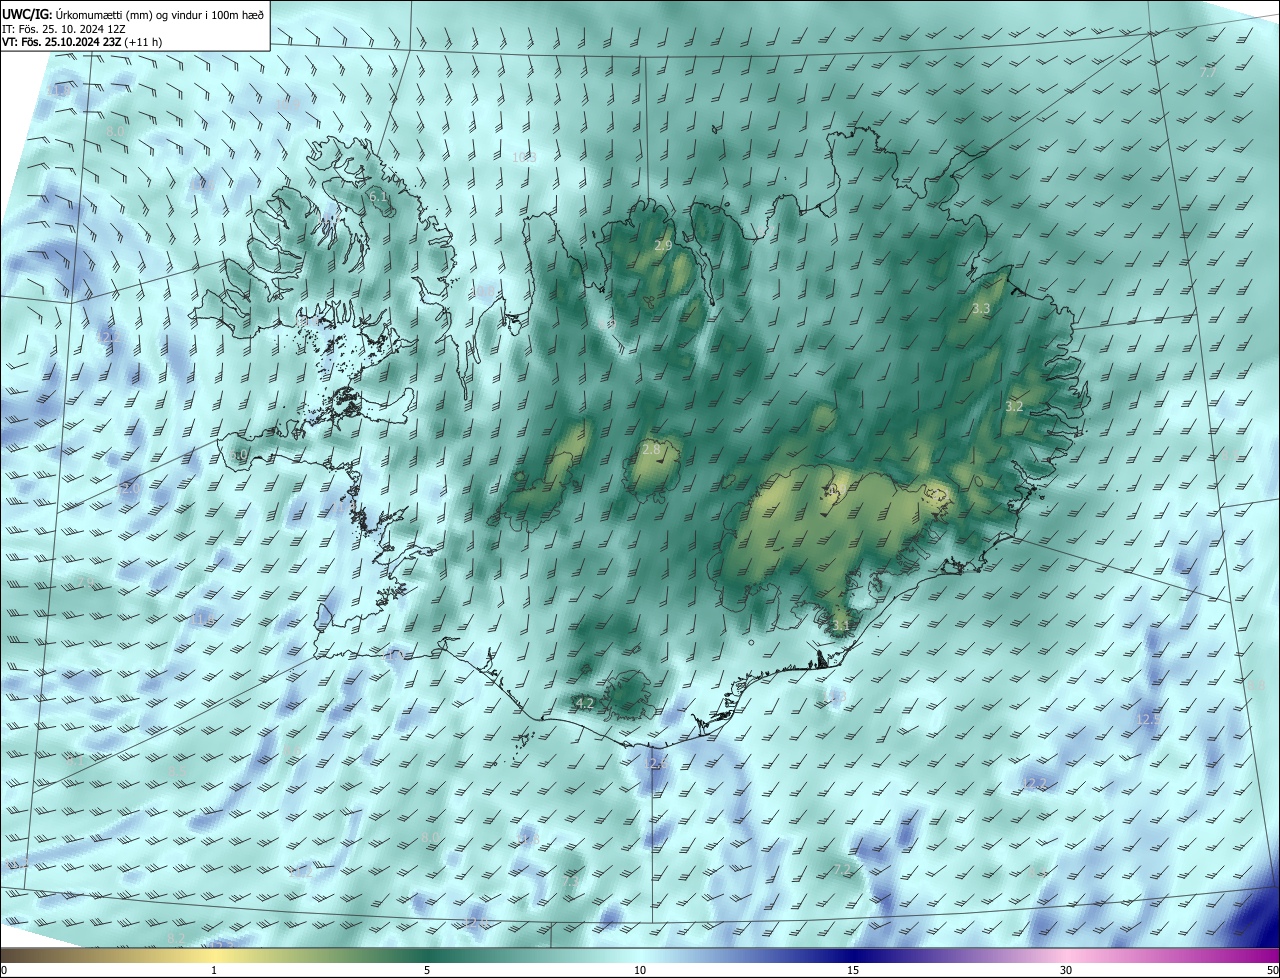Click the "50" tick on the color scale
Image resolution: width=1280 pixels, height=978 pixels.
1272,970
